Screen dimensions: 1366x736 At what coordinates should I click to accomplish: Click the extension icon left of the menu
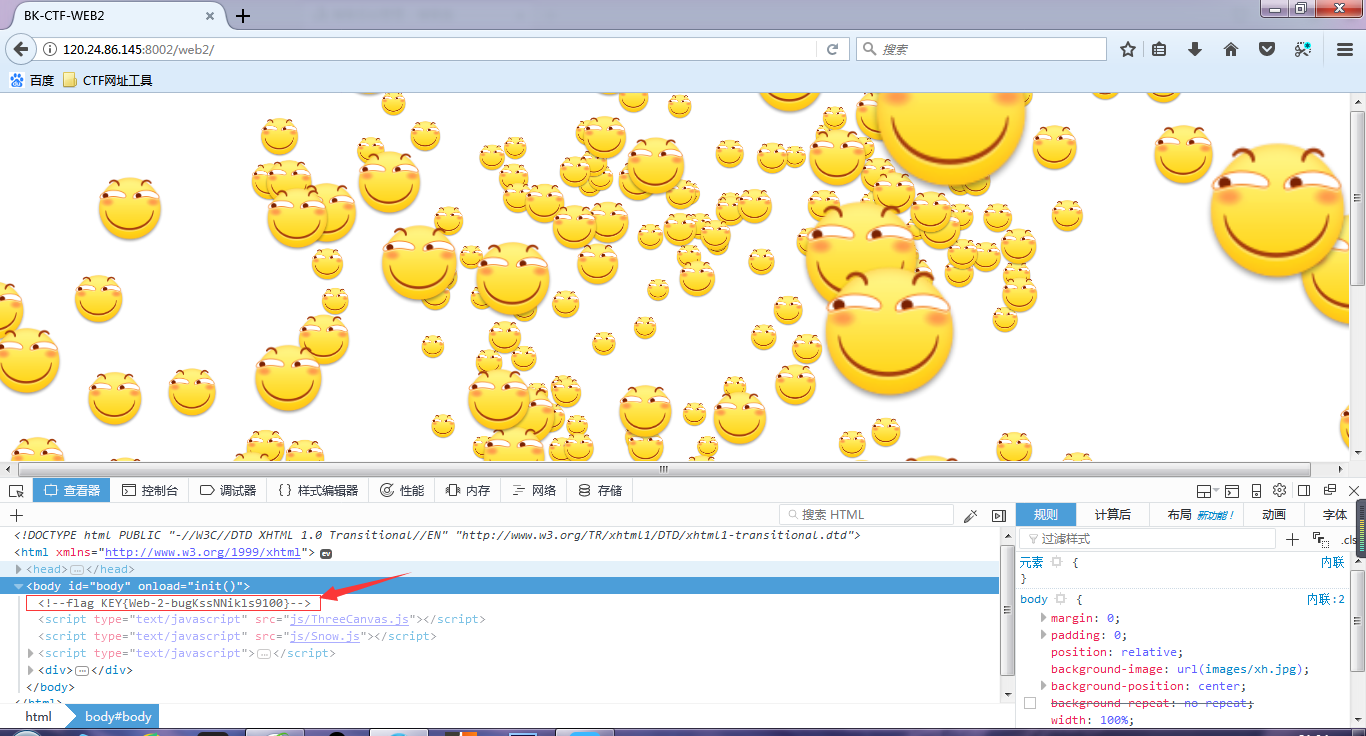pos(1302,49)
